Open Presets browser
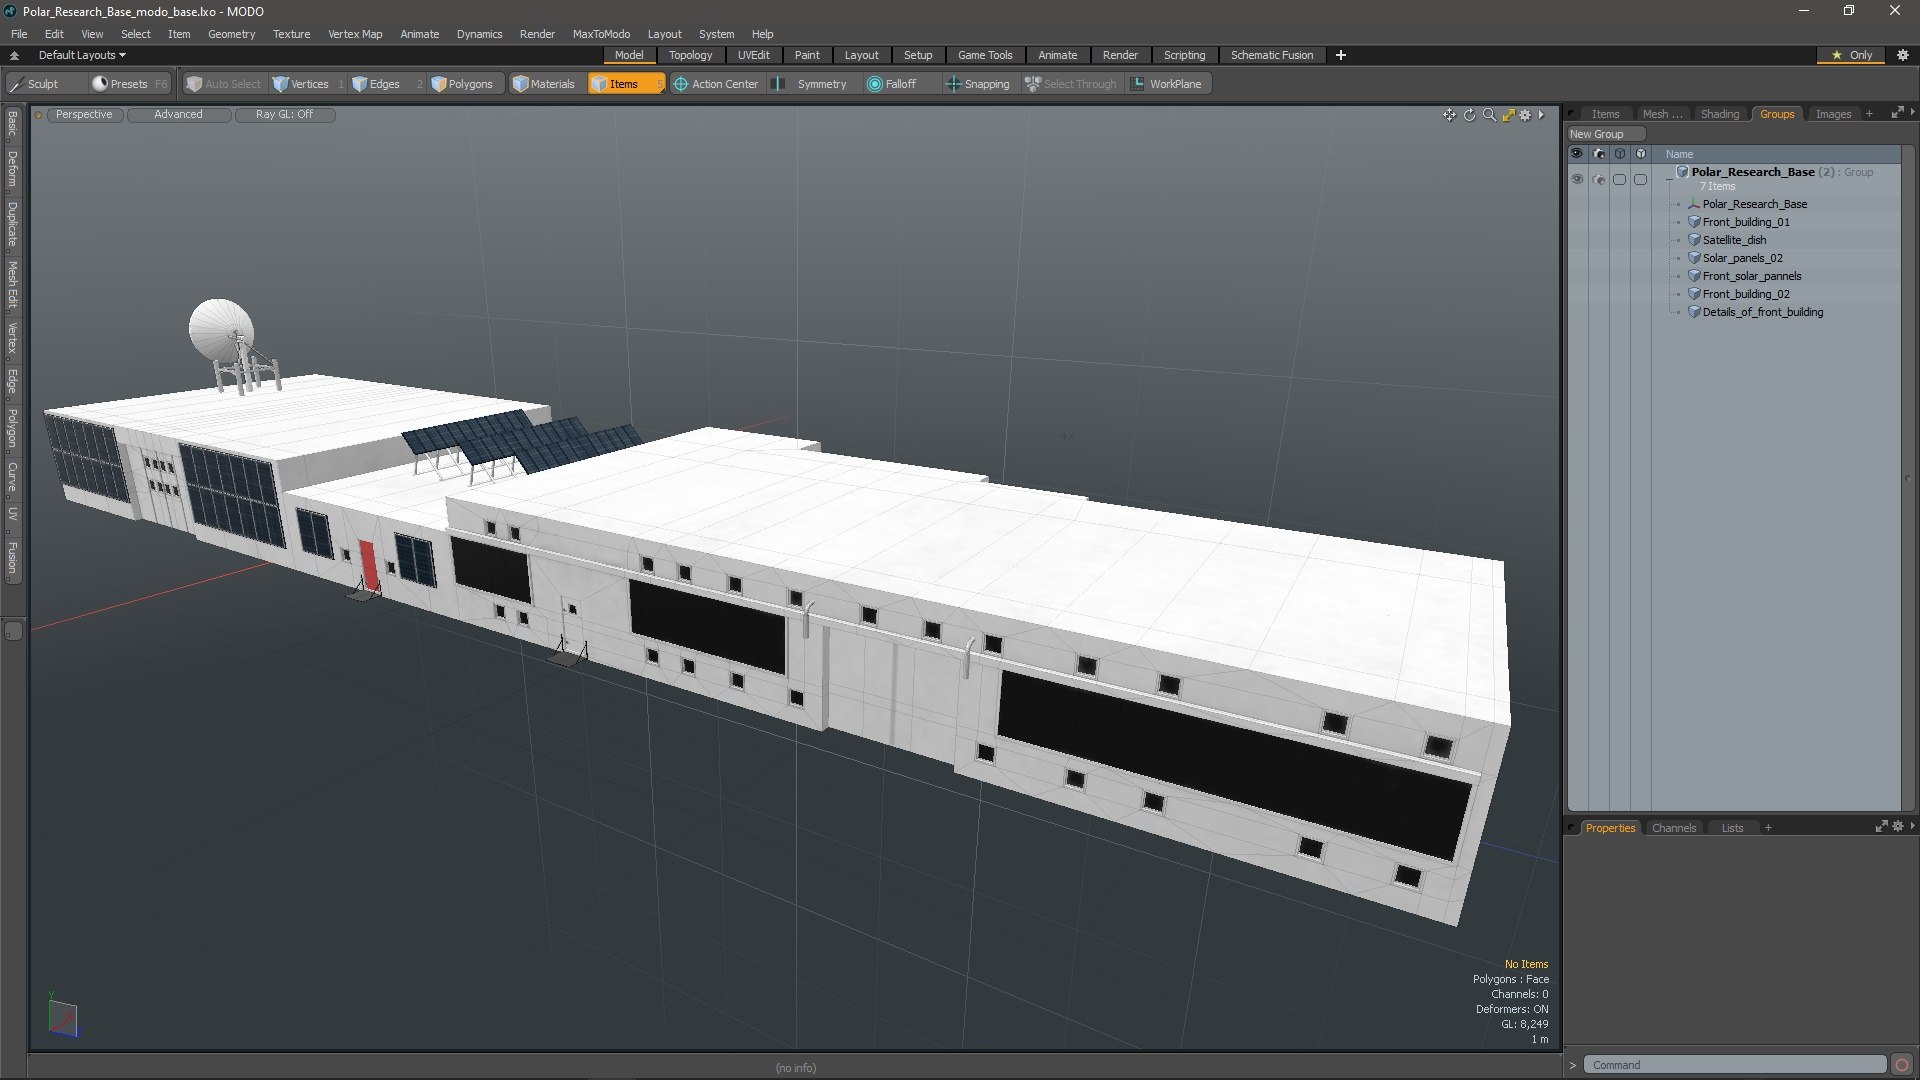Viewport: 1920px width, 1080px height. click(x=128, y=84)
